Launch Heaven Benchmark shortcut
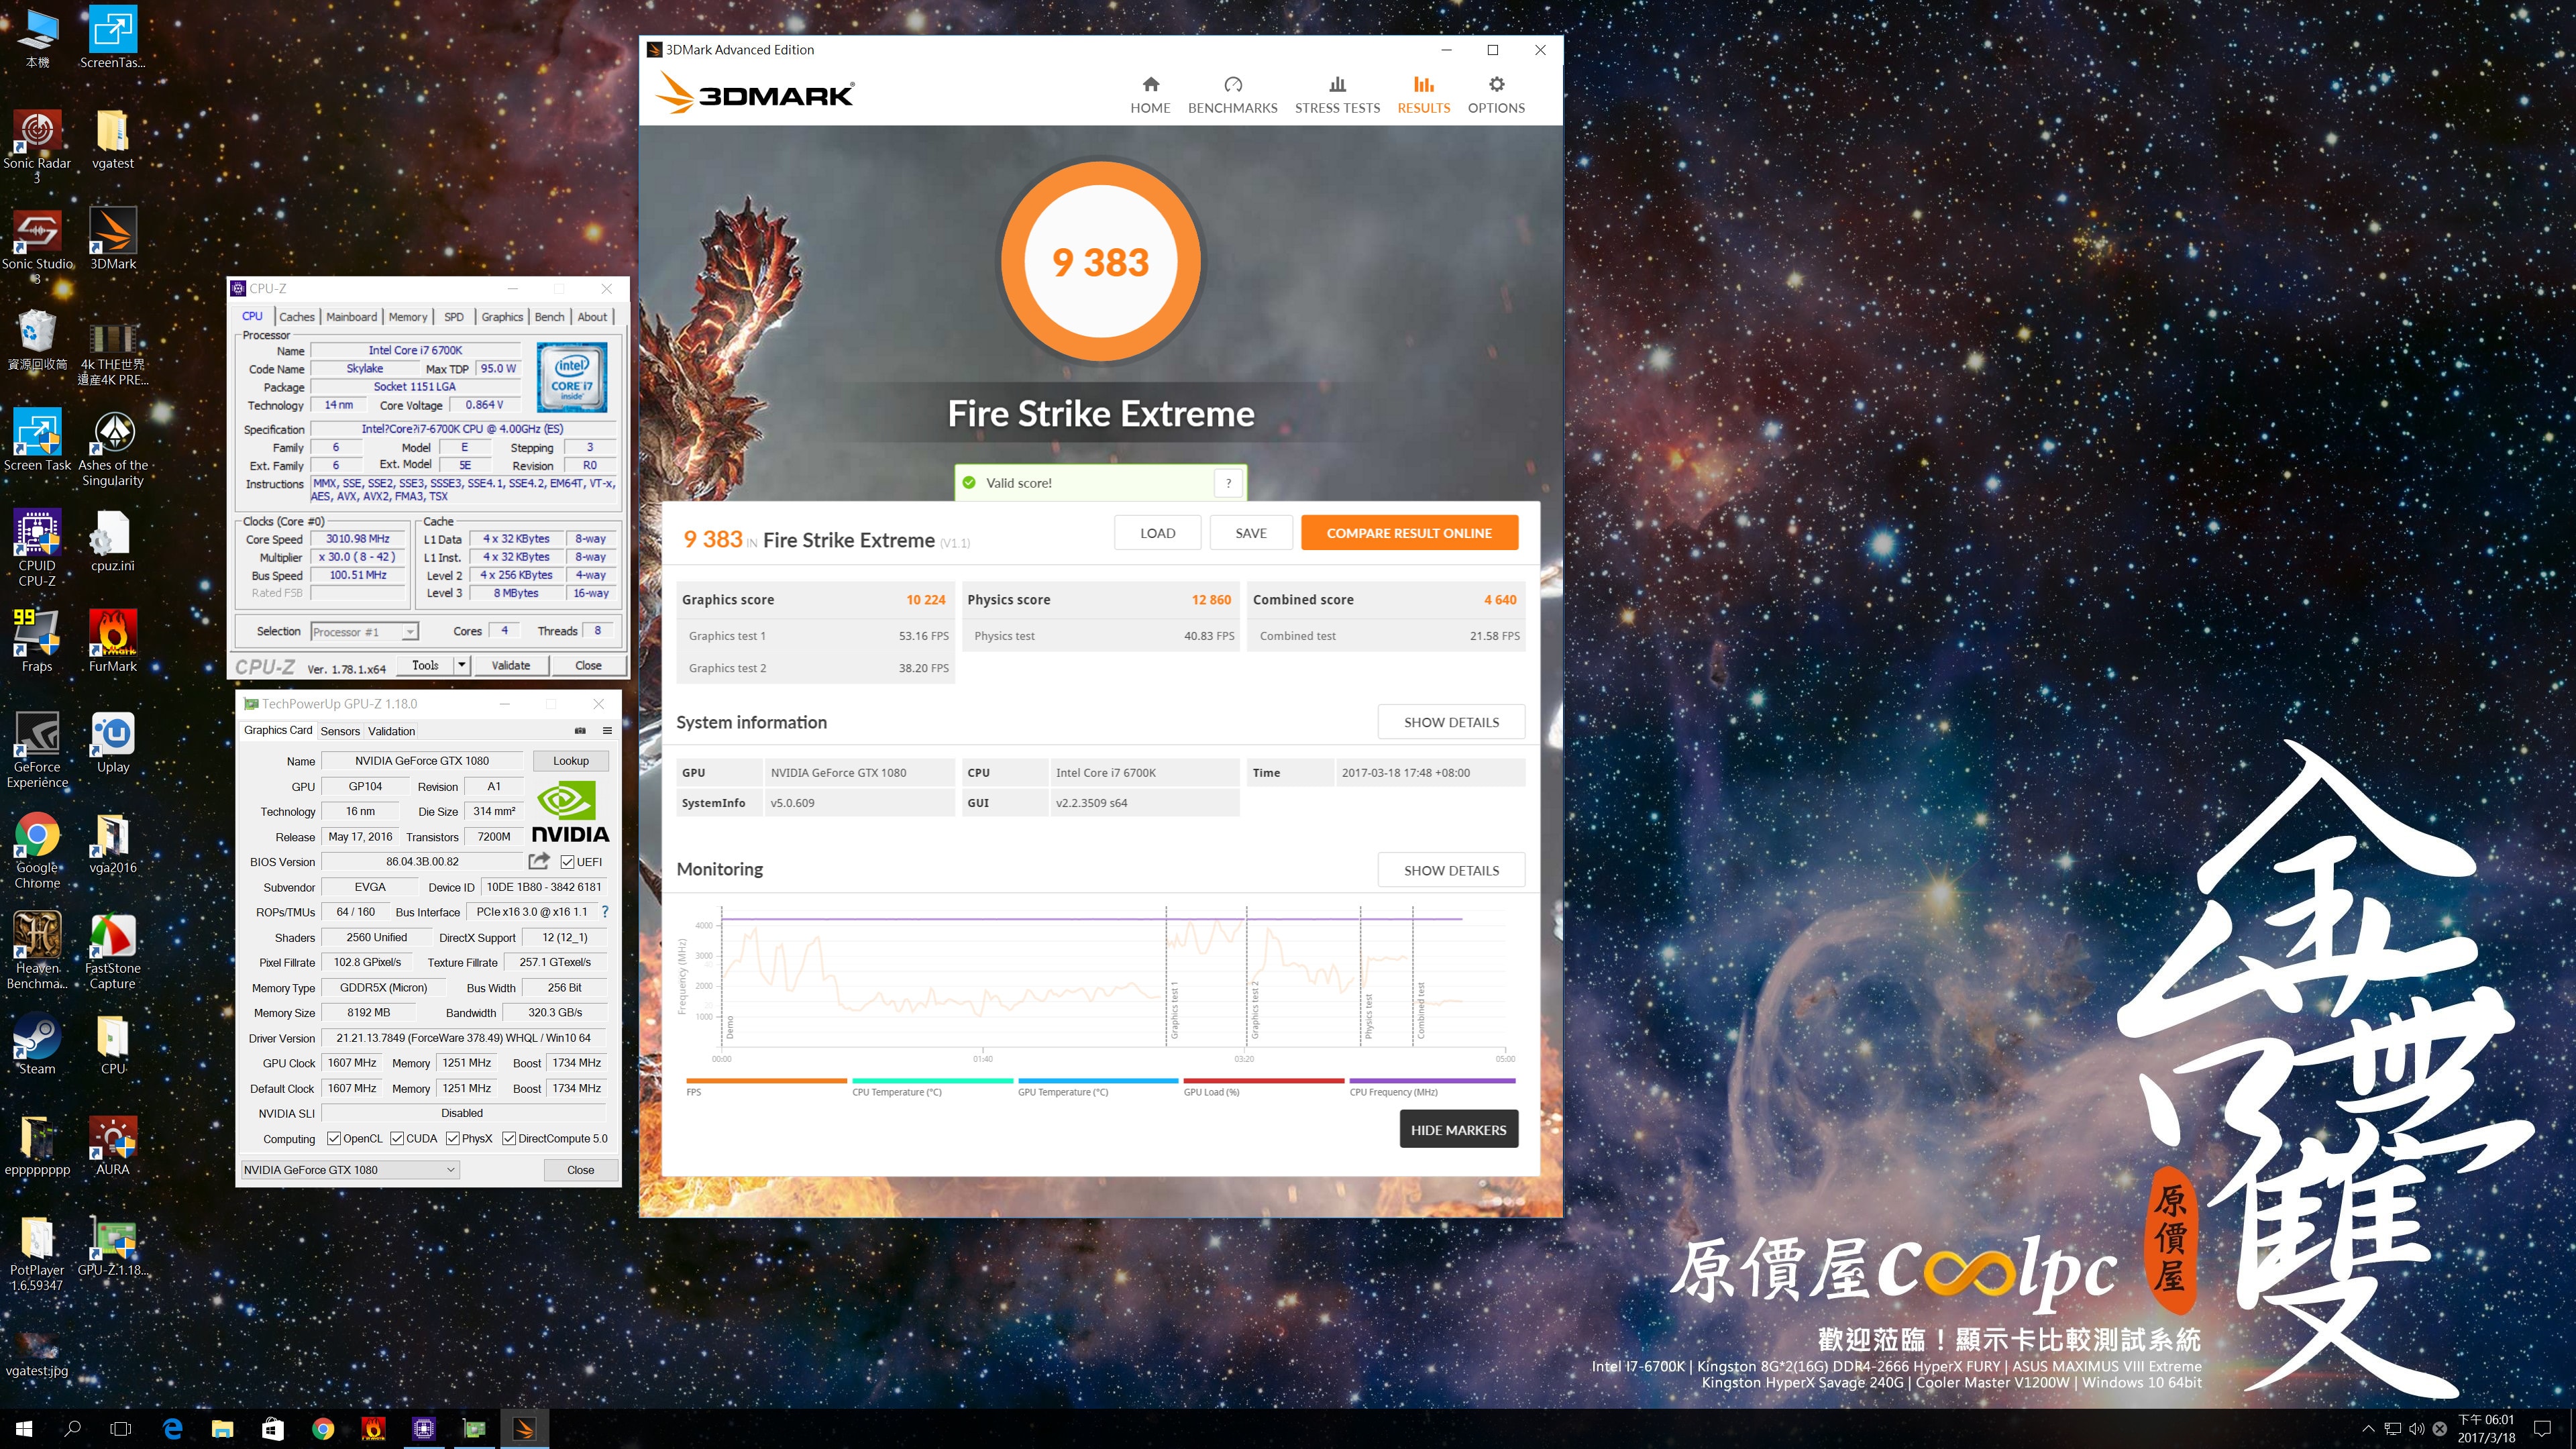 point(37,951)
